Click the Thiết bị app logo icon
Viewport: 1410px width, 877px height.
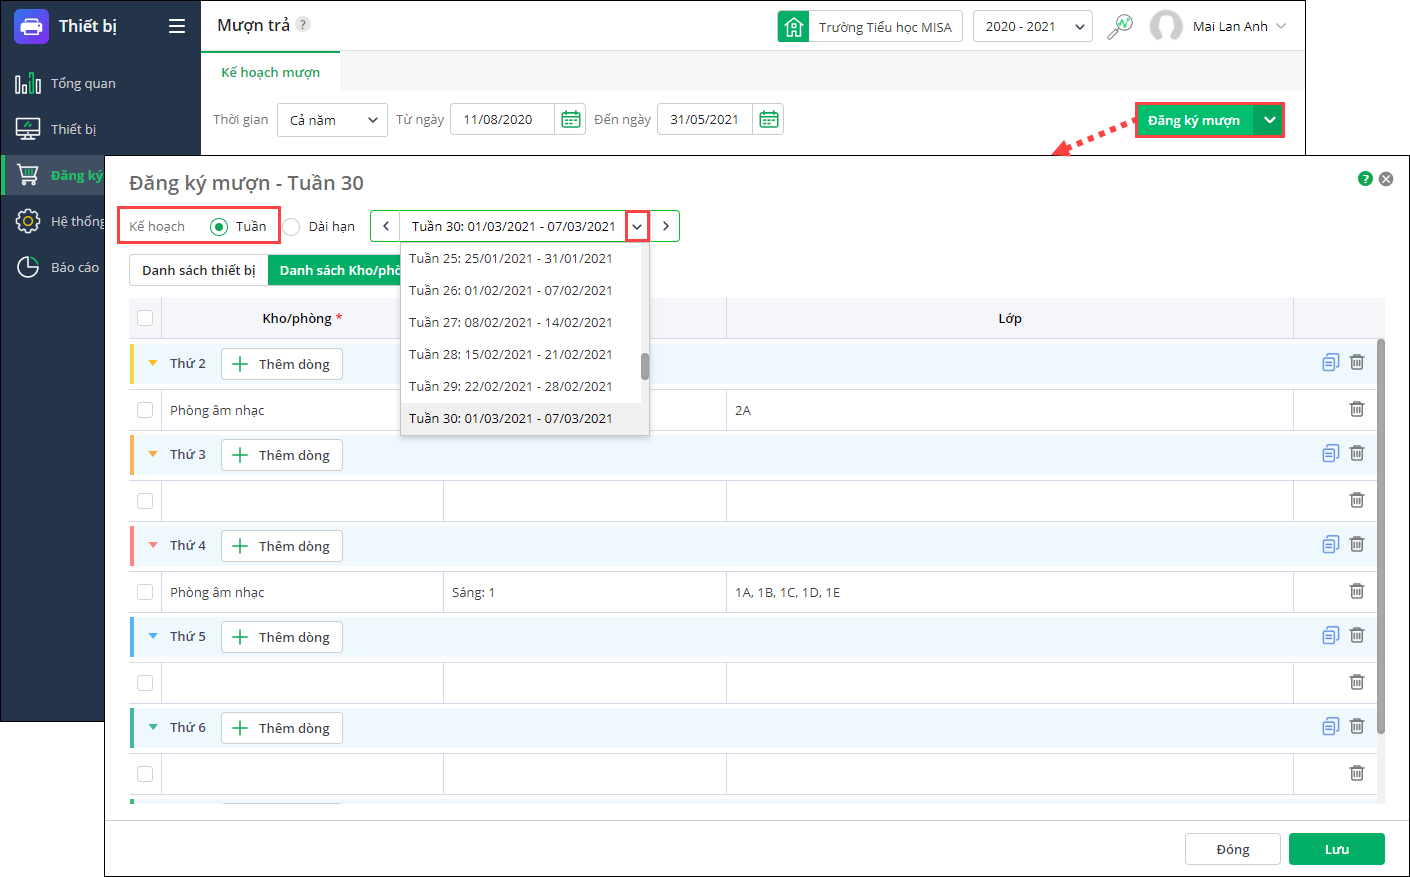pyautogui.click(x=31, y=26)
